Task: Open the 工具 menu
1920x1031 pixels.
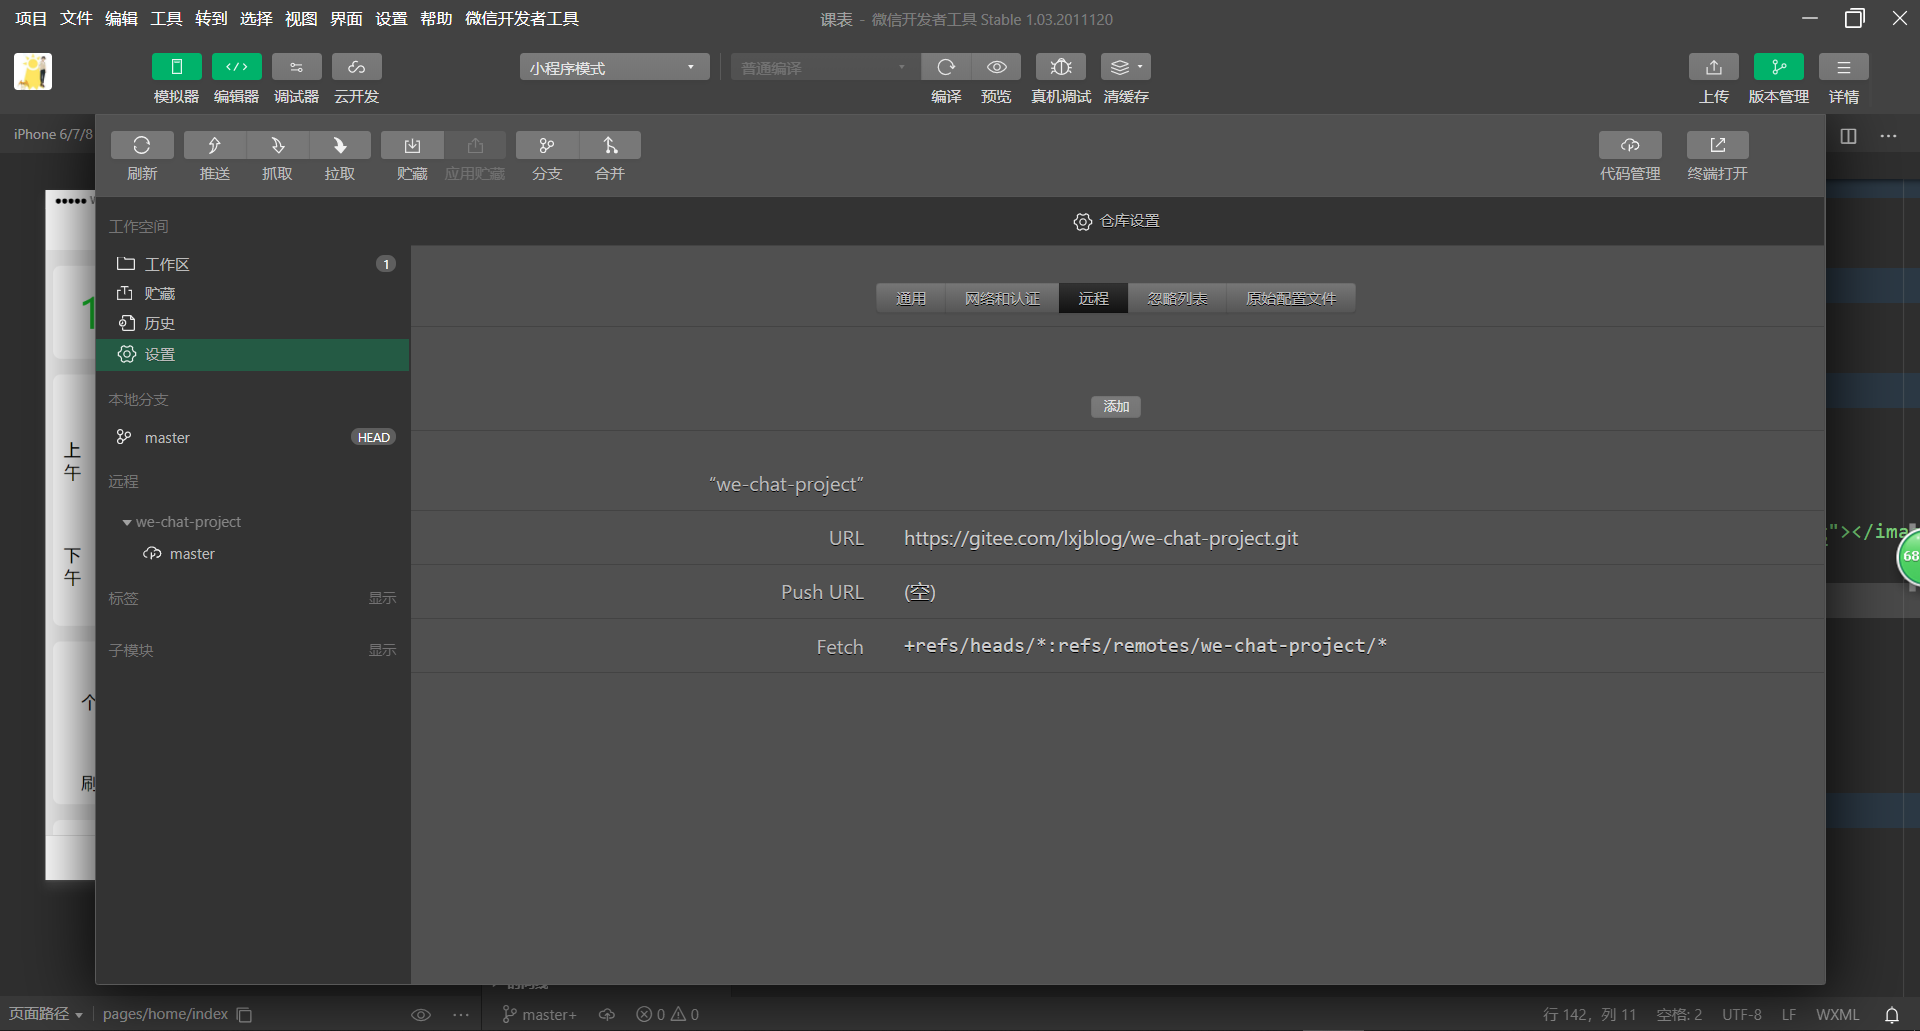Action: click(x=166, y=19)
